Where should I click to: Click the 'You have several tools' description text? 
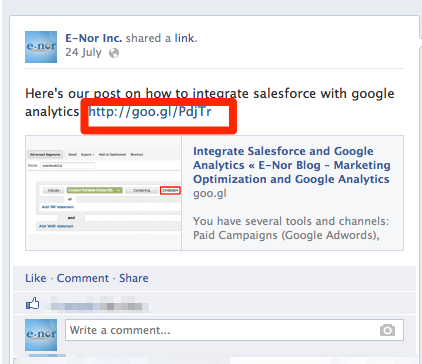coord(291,228)
